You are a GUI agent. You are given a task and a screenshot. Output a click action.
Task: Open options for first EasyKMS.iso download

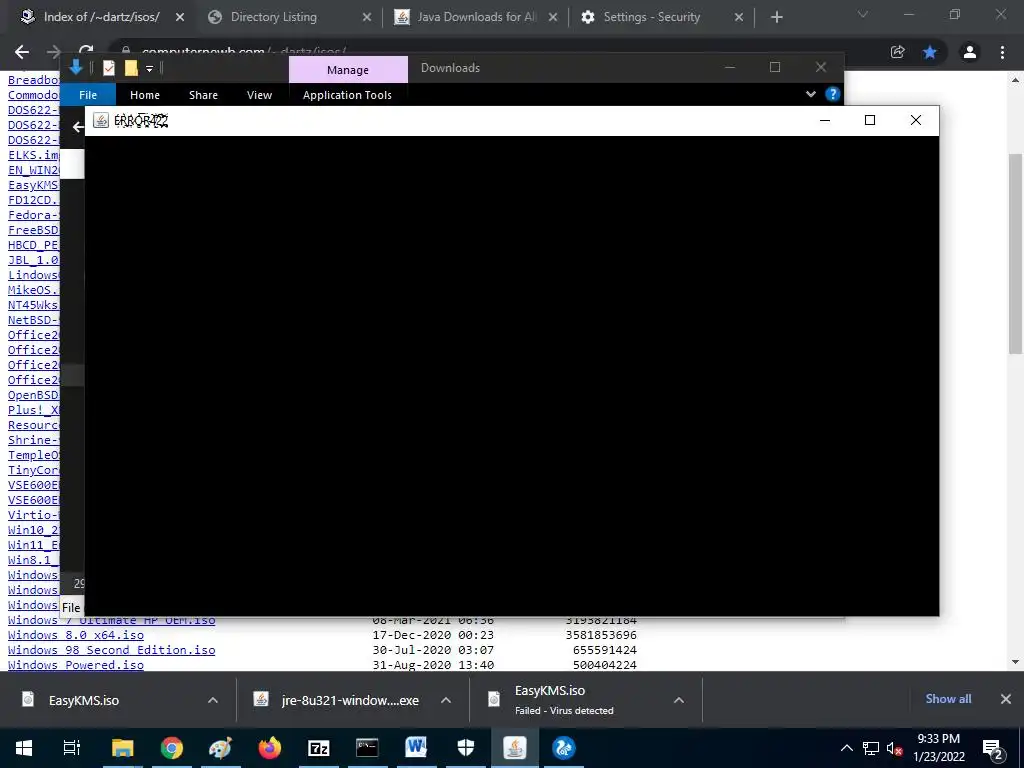point(213,700)
